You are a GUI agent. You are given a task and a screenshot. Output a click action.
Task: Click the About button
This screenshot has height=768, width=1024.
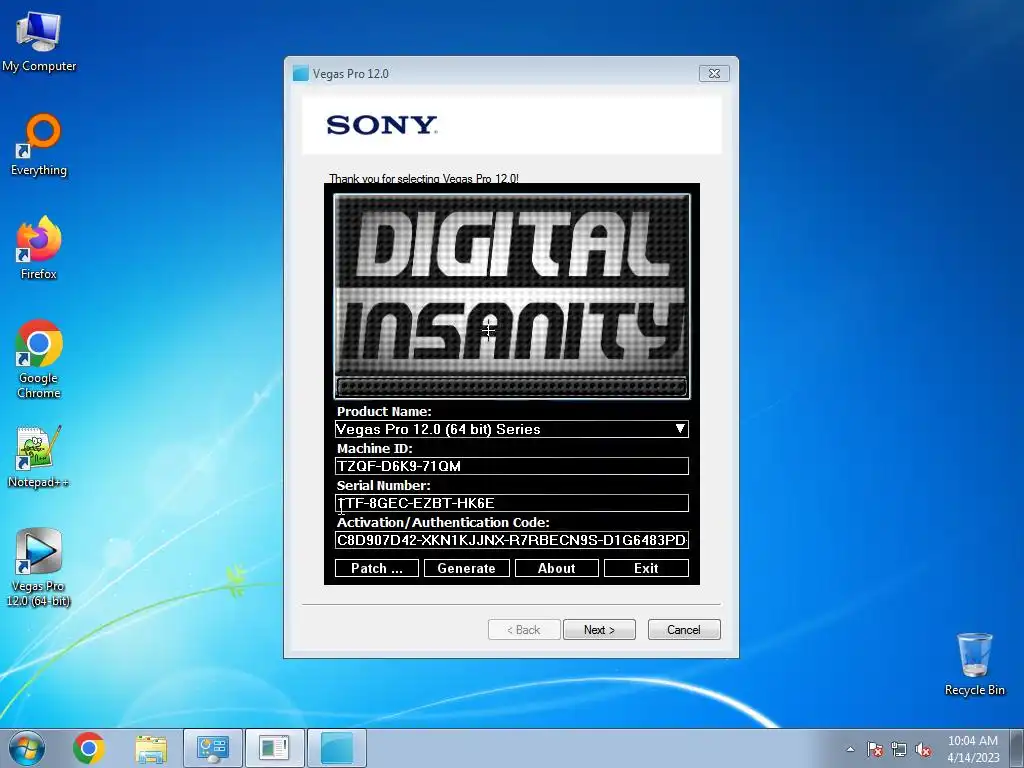click(556, 568)
